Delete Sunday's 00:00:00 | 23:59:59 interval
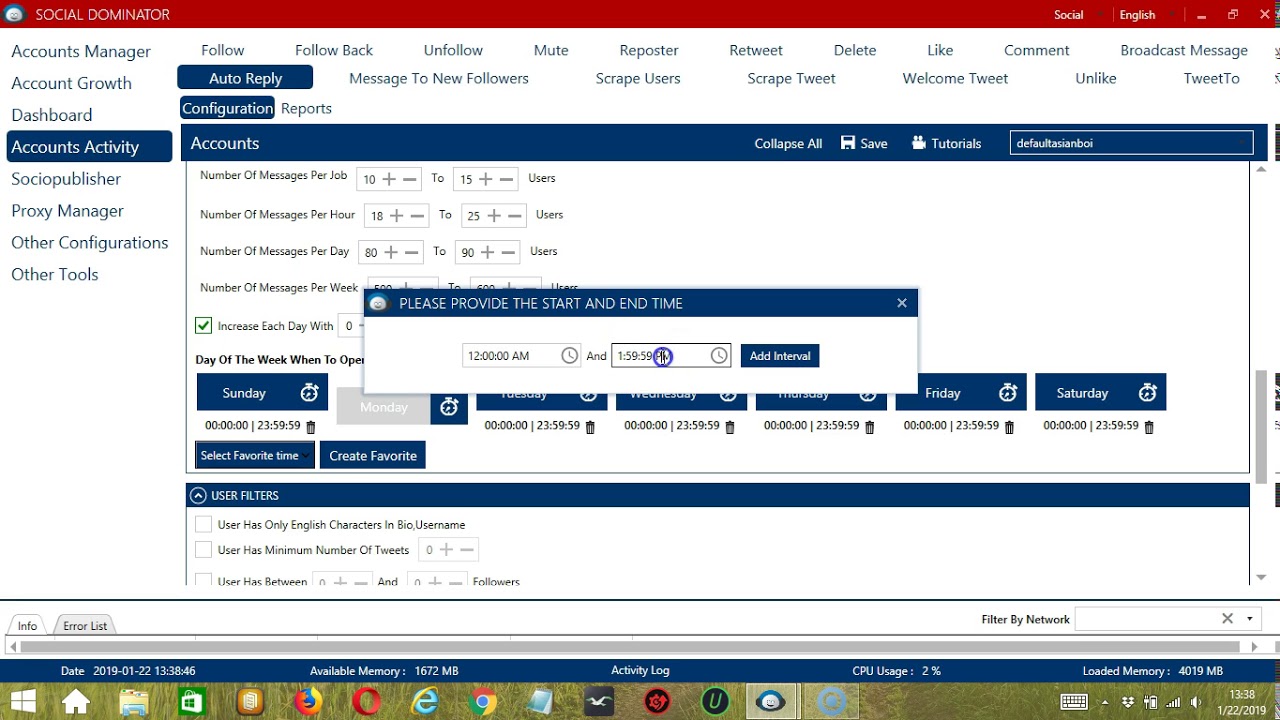 [x=310, y=427]
